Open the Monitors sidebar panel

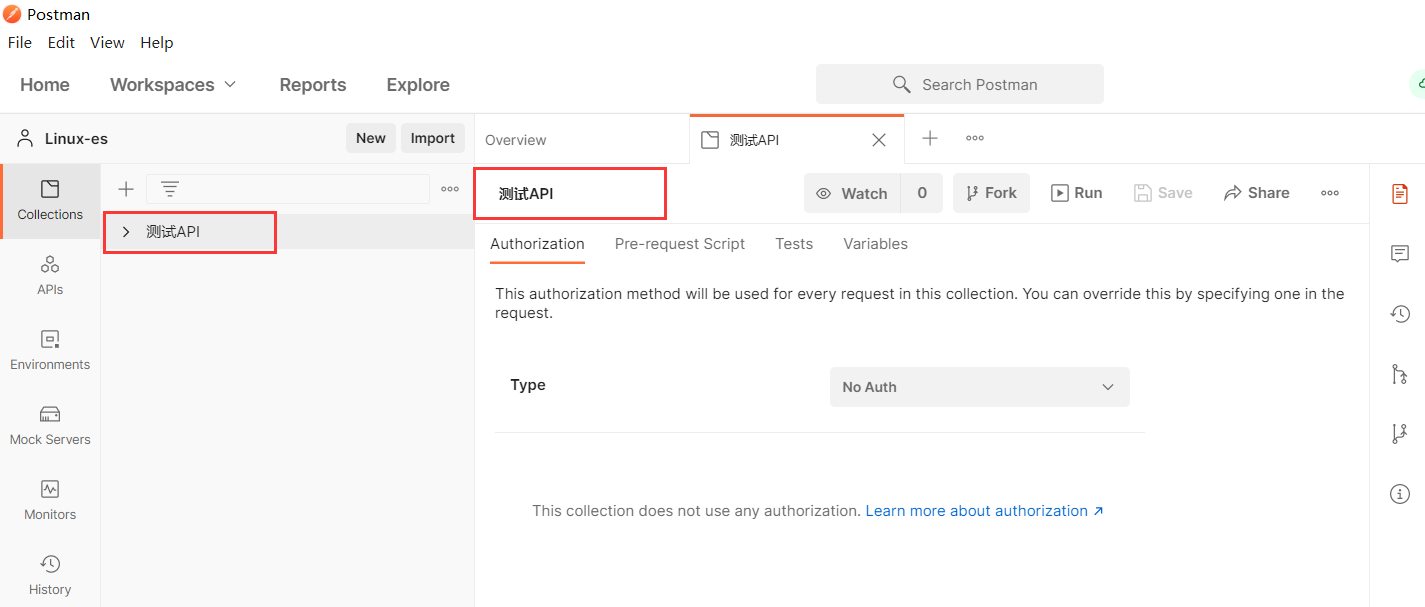pos(50,501)
